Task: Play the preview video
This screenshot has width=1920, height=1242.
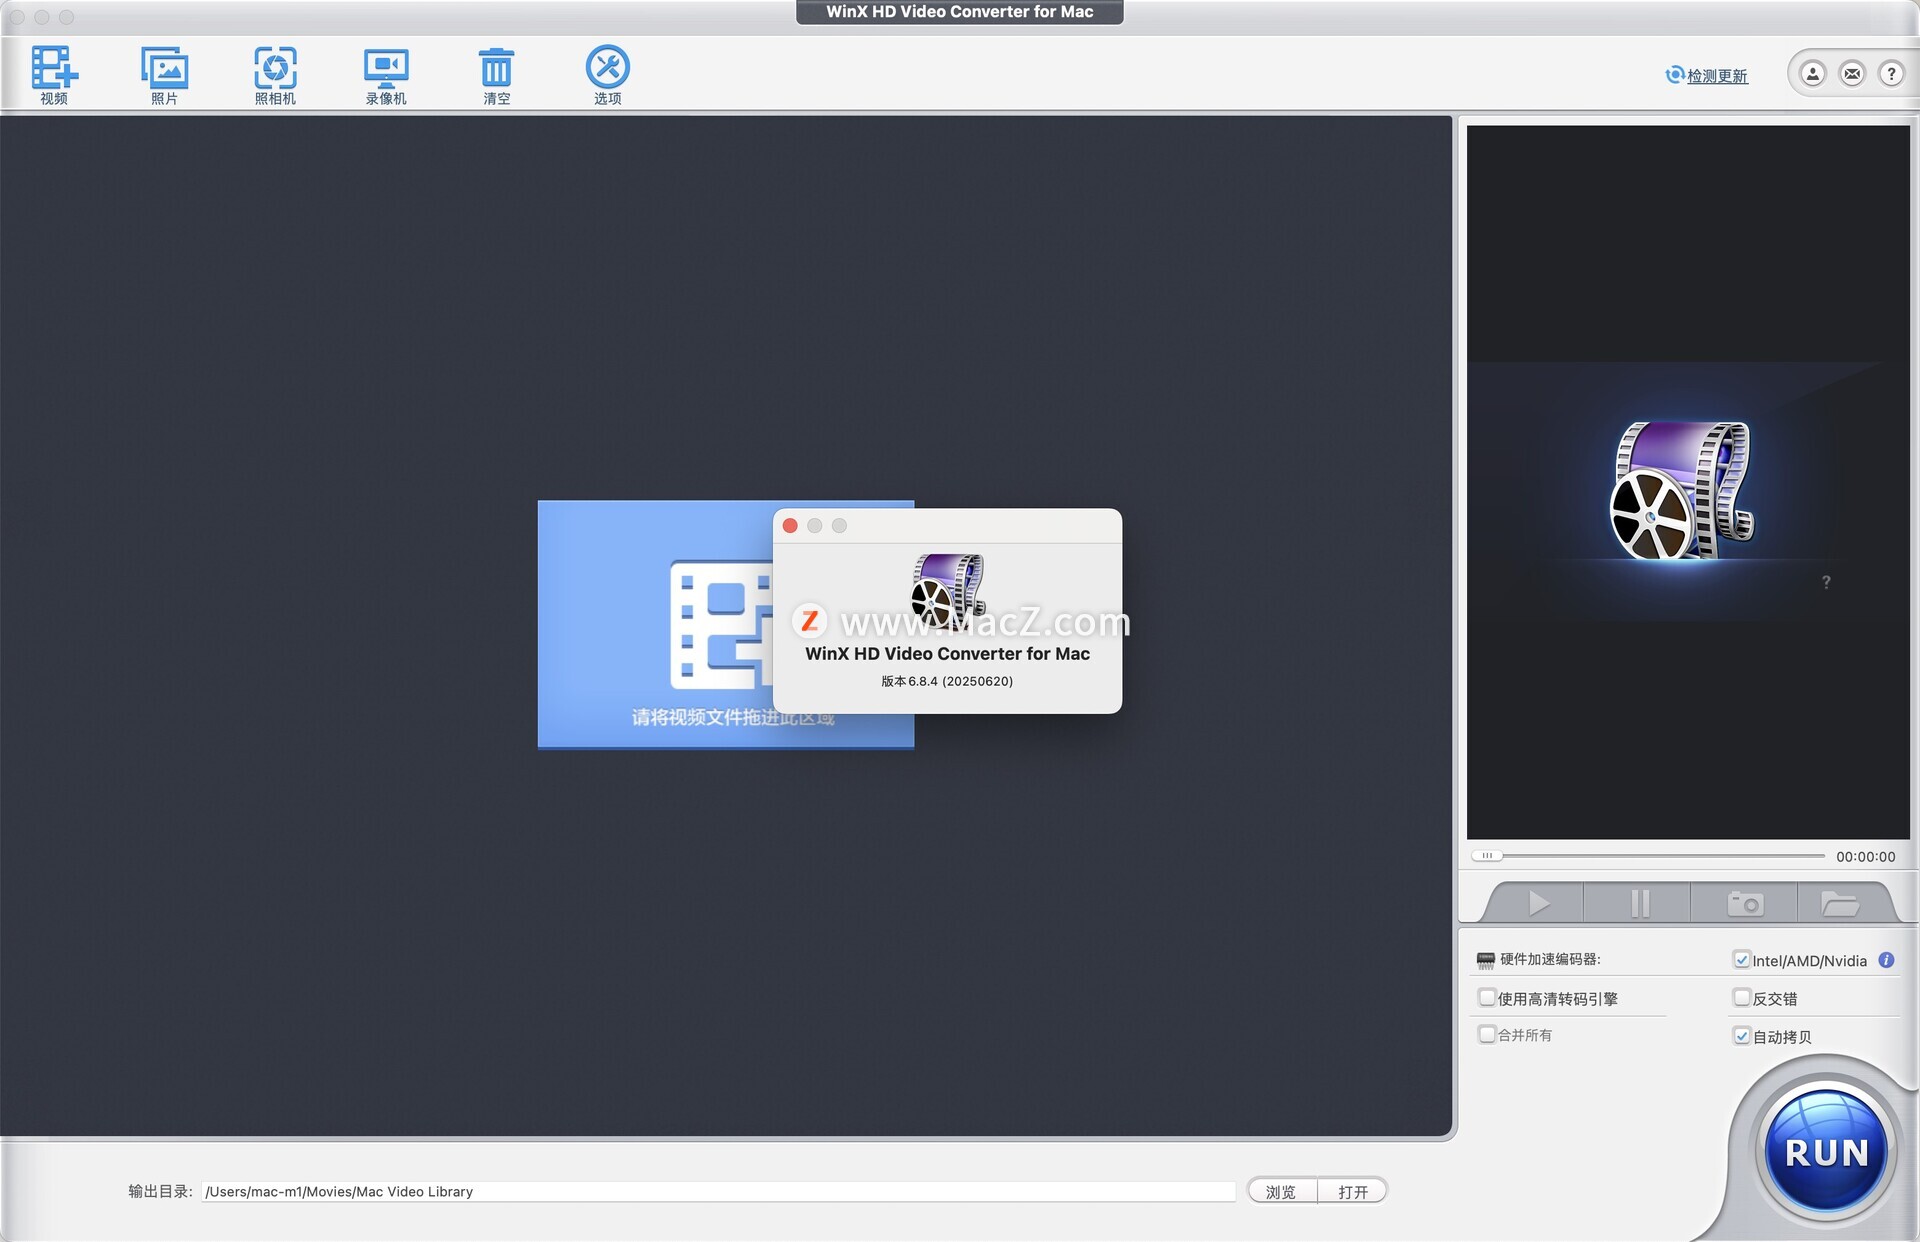Action: (x=1538, y=903)
